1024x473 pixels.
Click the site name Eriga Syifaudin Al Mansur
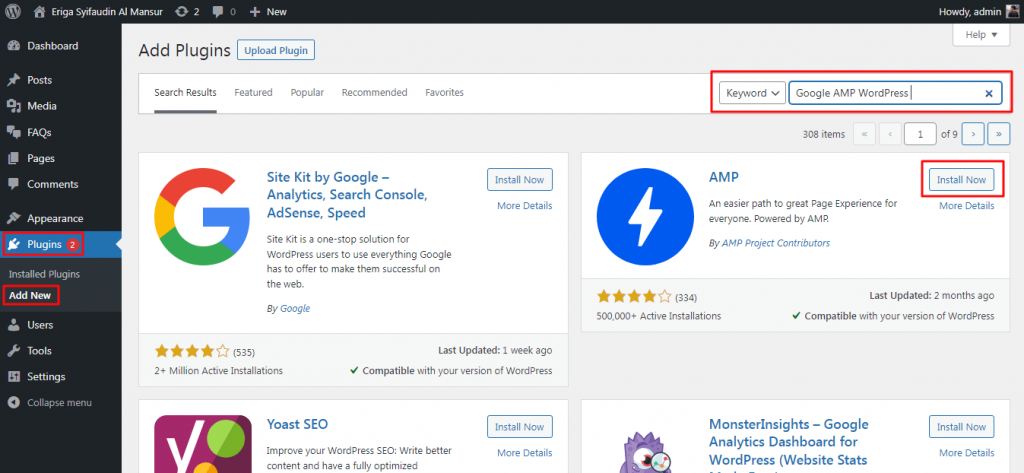[108, 11]
